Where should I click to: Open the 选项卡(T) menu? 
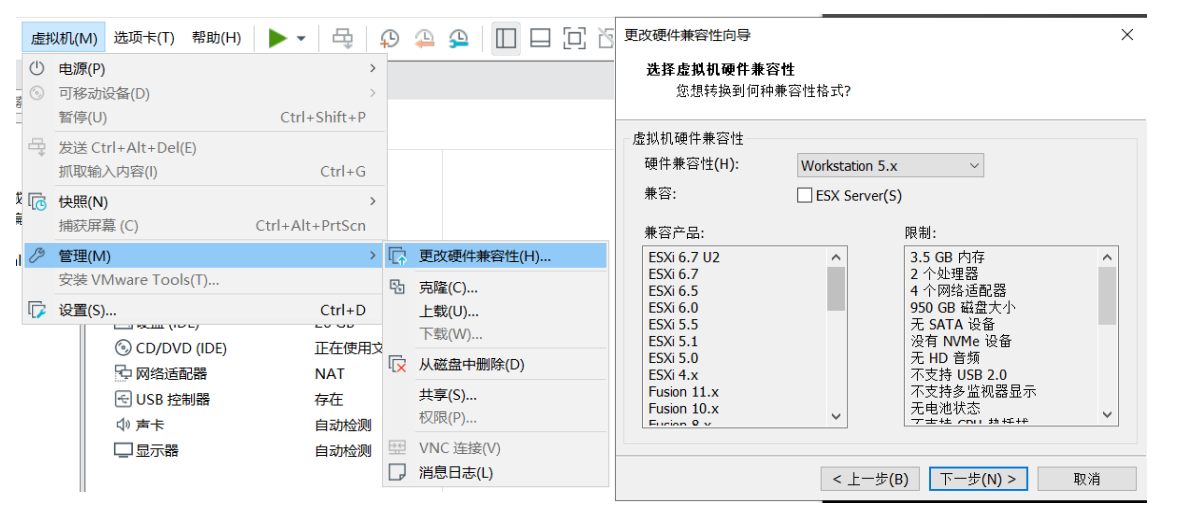[x=144, y=38]
